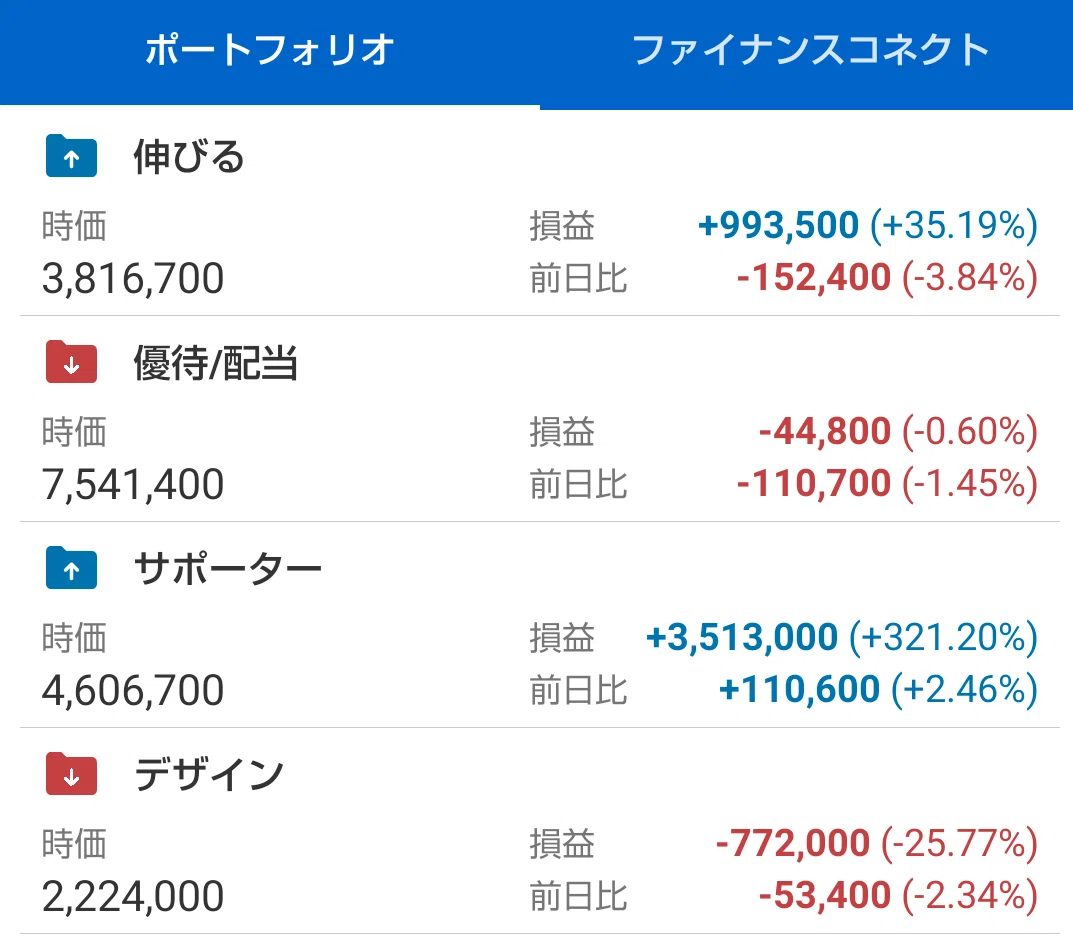The height and width of the screenshot is (941, 1073).
Task: Tap the 3,816,700 market value
Action: pos(133,279)
